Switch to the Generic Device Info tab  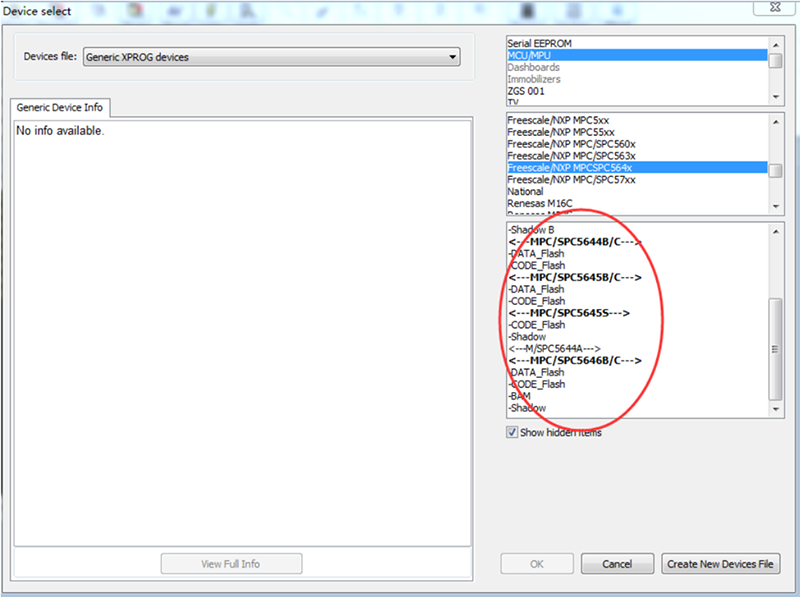click(x=60, y=108)
